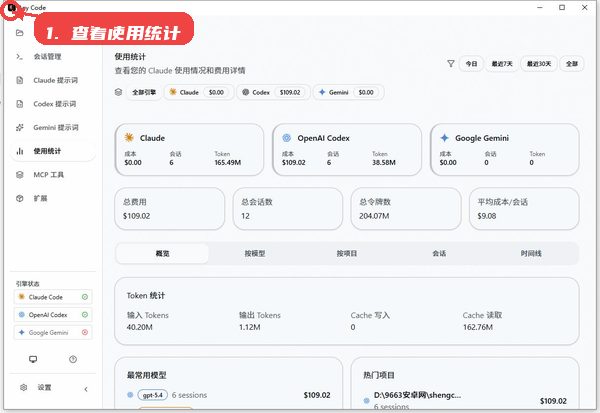Viewport: 600px width, 413px height.
Task: Open Claude 提示词 page
Action: (x=55, y=80)
